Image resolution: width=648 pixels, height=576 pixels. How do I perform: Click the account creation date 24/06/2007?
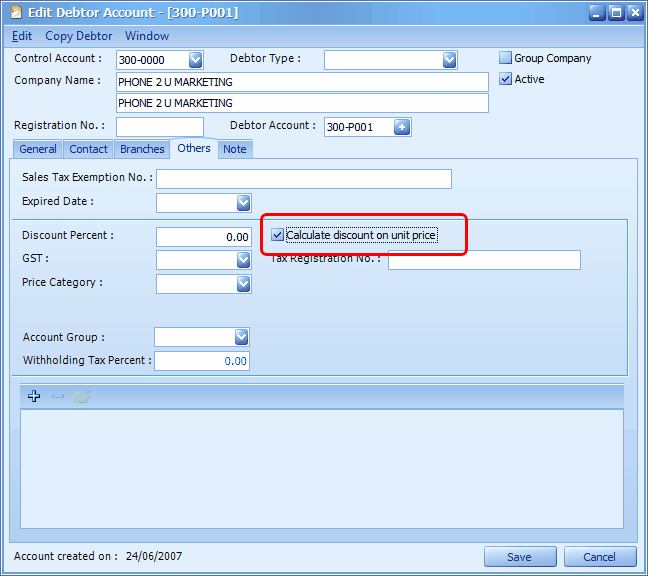click(154, 556)
